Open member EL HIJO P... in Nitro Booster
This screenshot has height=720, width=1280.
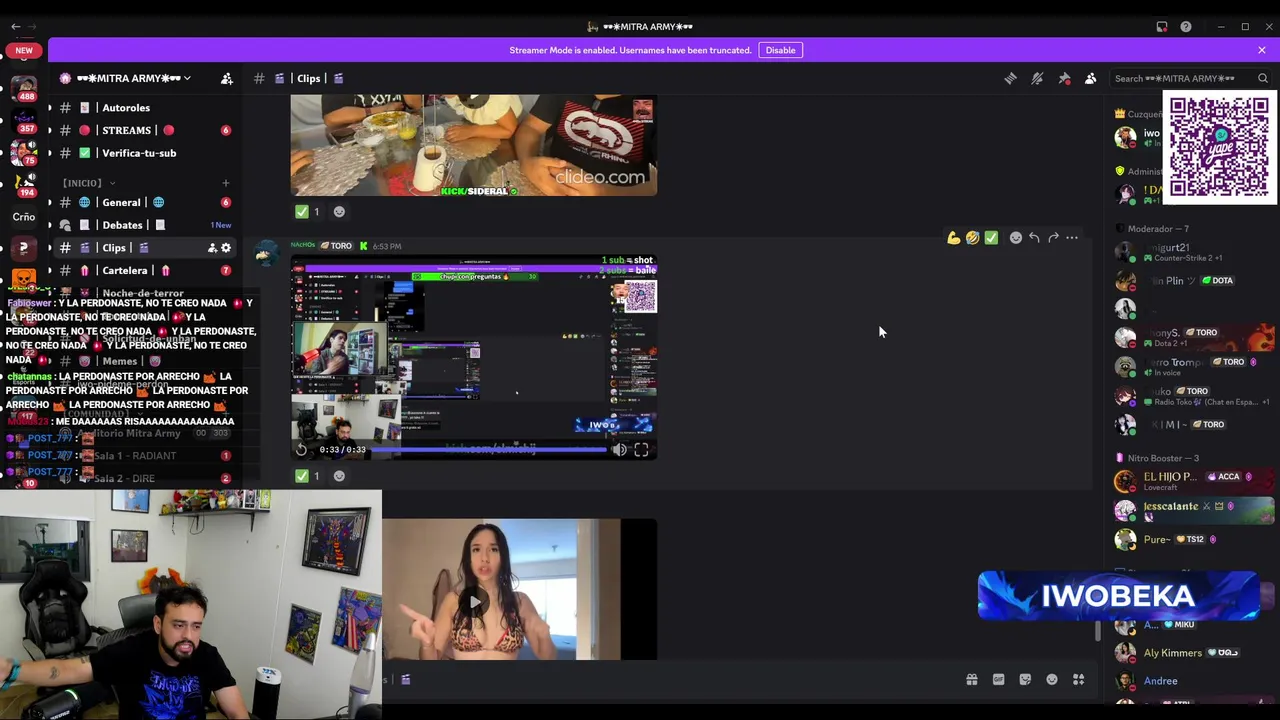tap(1190, 481)
